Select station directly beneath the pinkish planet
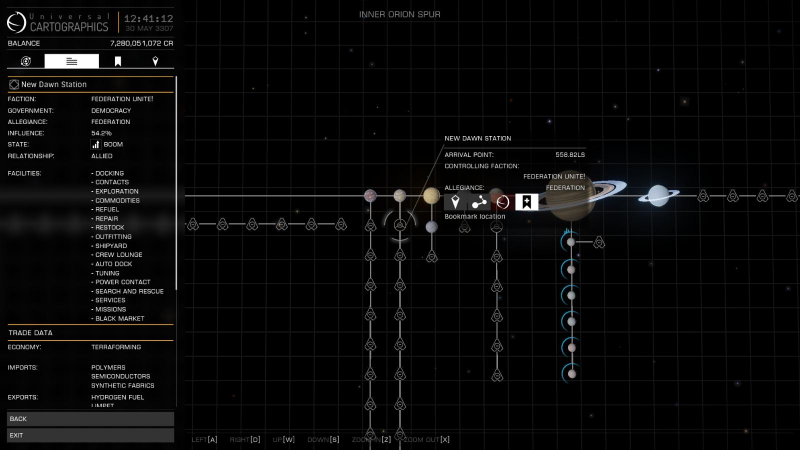Viewport: 800px width, 450px height. point(370,225)
